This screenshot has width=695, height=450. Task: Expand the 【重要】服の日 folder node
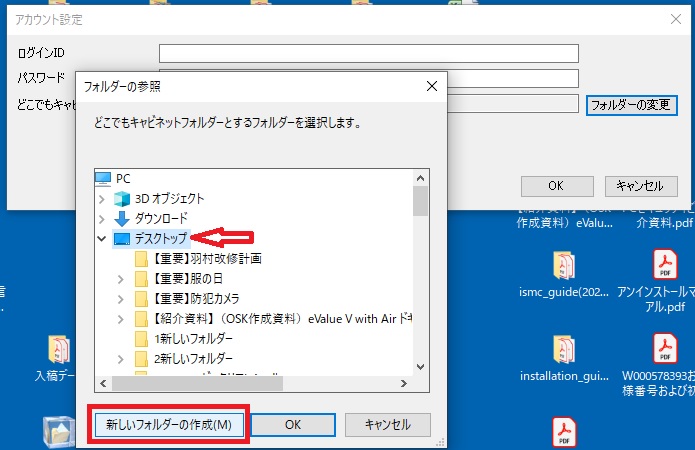121,278
